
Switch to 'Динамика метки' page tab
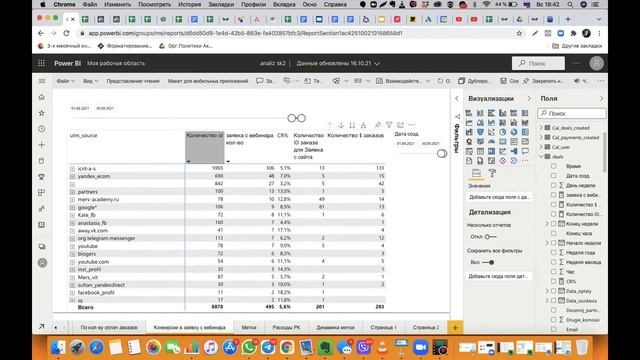pos(335,327)
